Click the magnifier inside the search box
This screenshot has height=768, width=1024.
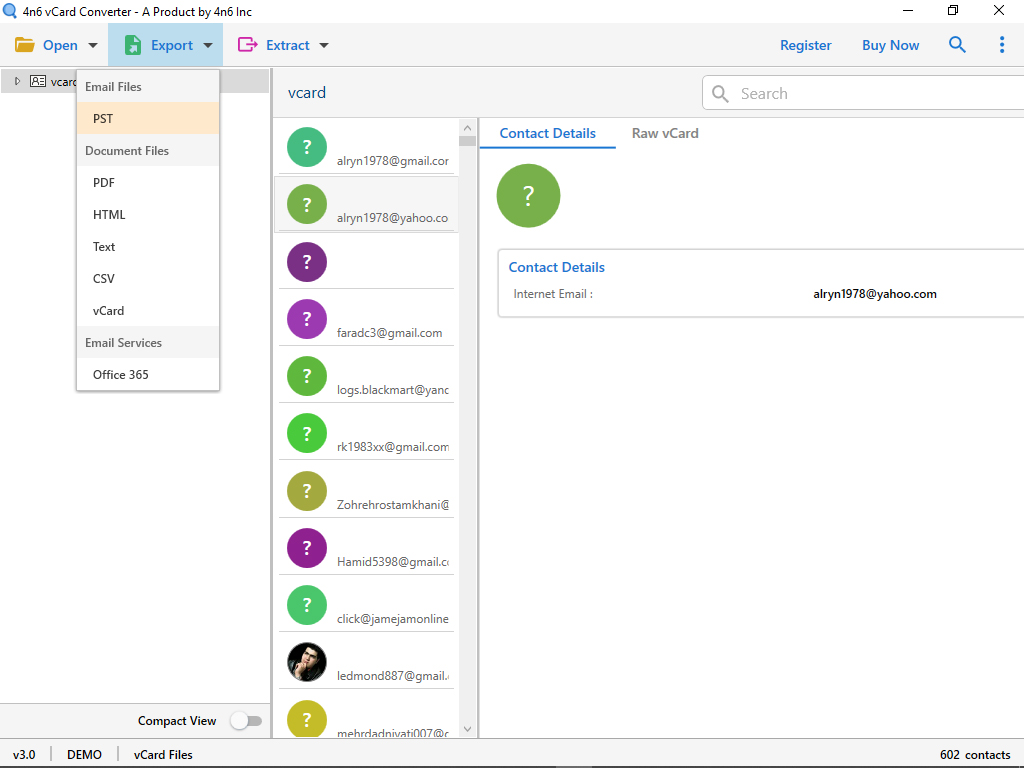coord(720,93)
